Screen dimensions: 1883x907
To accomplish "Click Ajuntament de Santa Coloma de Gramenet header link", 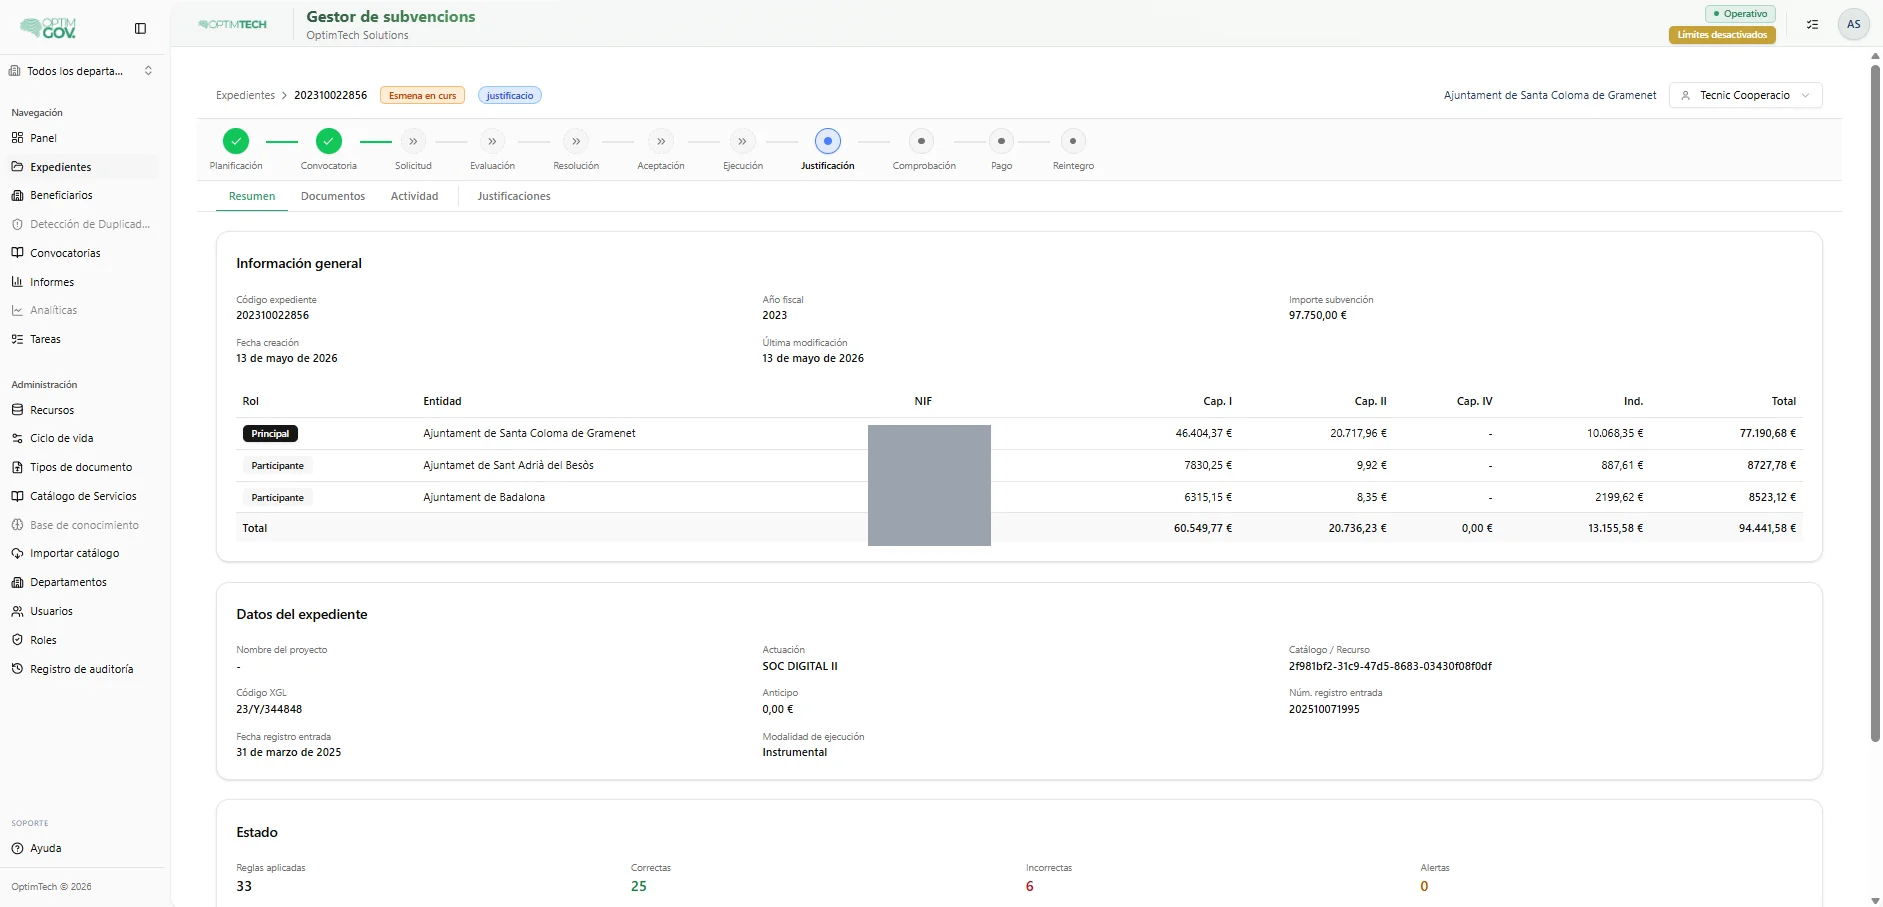I will coord(1550,95).
